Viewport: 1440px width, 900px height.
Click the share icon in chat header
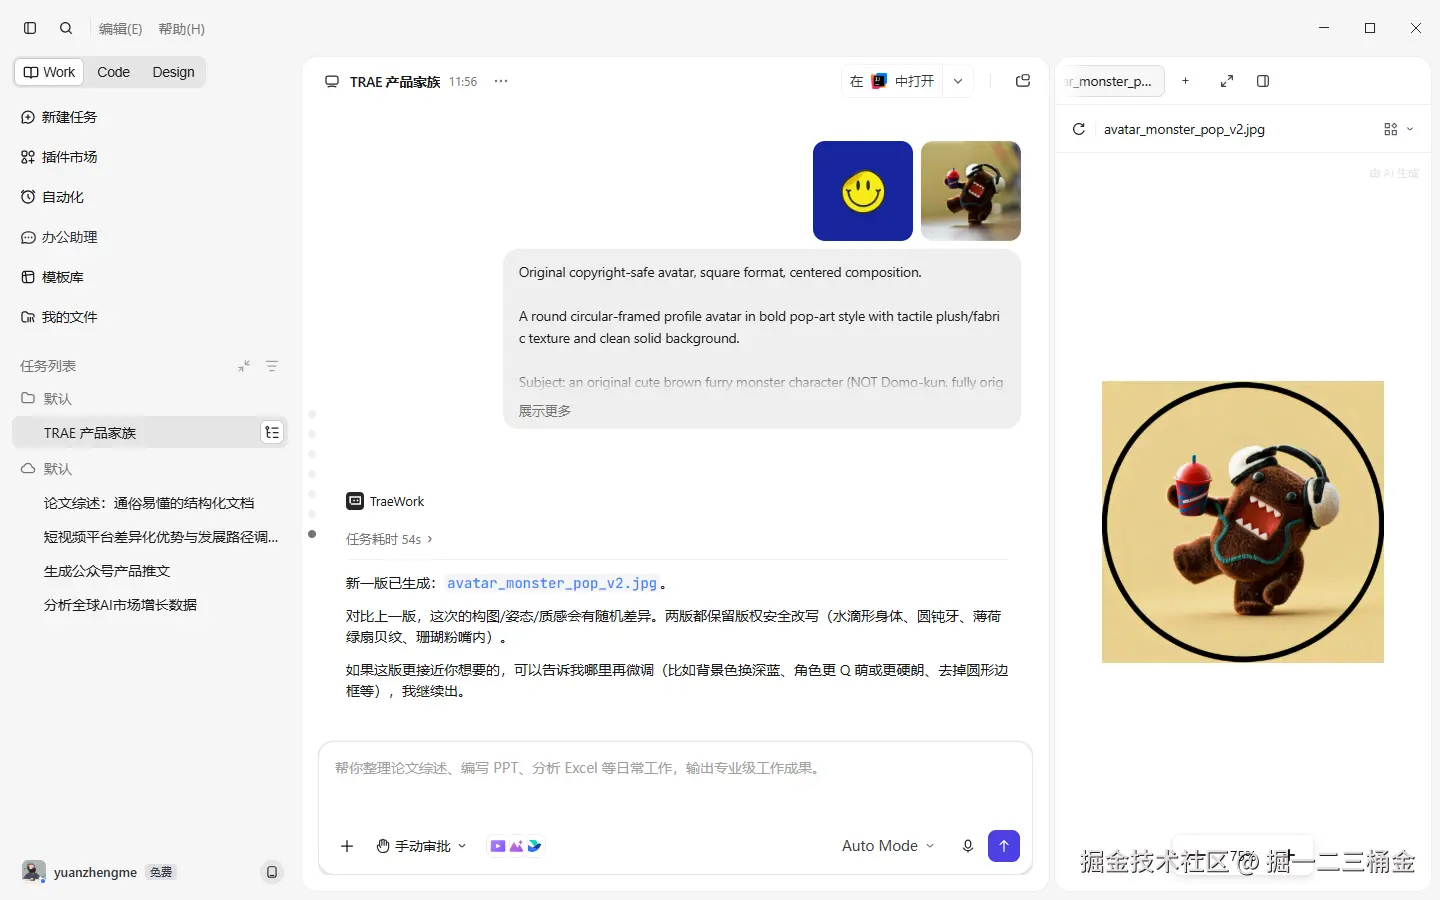(1023, 81)
